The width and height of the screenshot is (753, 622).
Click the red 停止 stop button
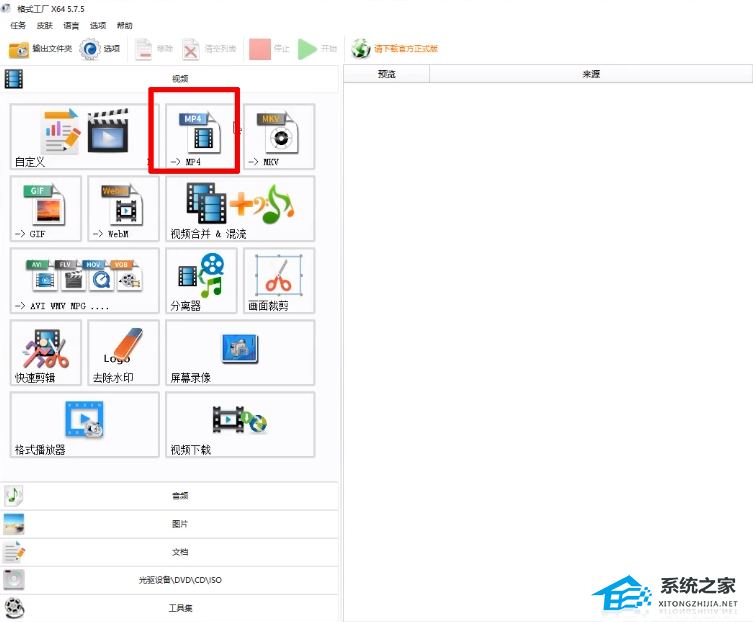click(x=269, y=49)
